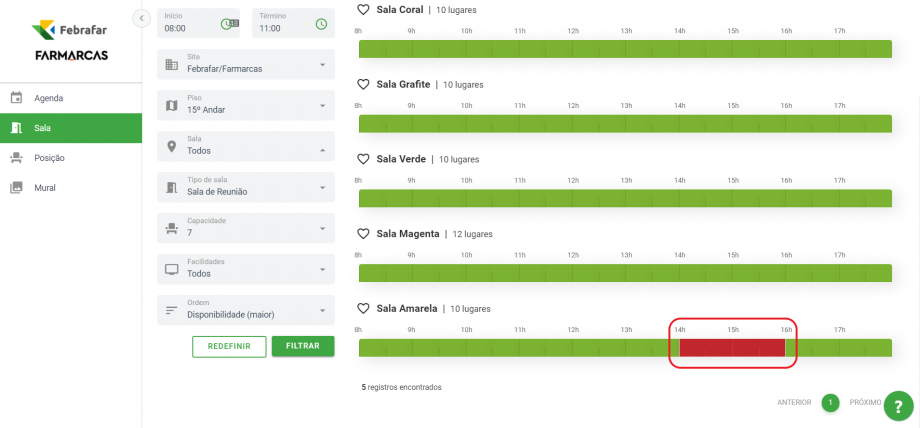Viewport: 920px width, 428px height.
Task: Collapse the sidebar with the chevron arrow
Action: [x=141, y=18]
